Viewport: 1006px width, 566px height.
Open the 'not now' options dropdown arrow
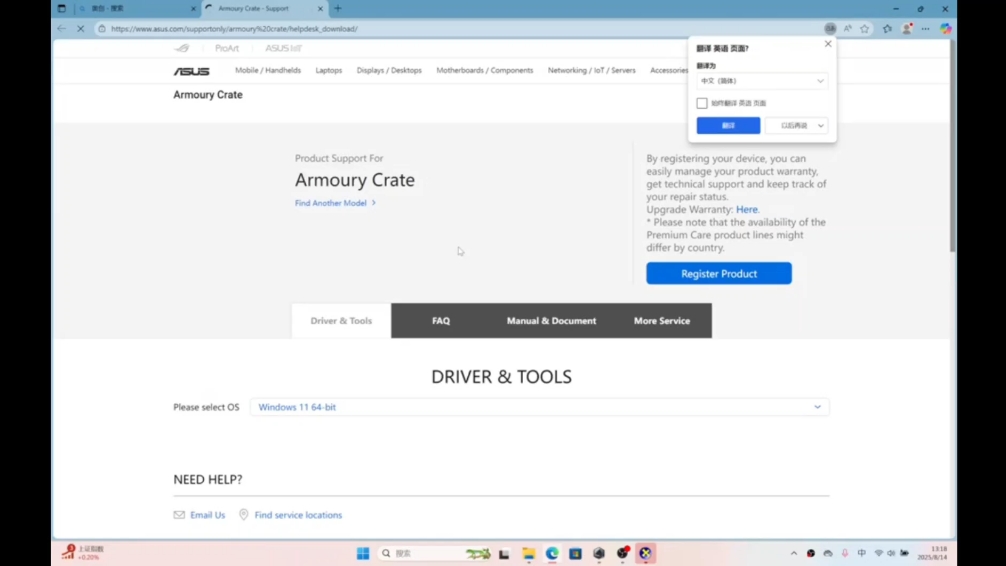tap(821, 126)
